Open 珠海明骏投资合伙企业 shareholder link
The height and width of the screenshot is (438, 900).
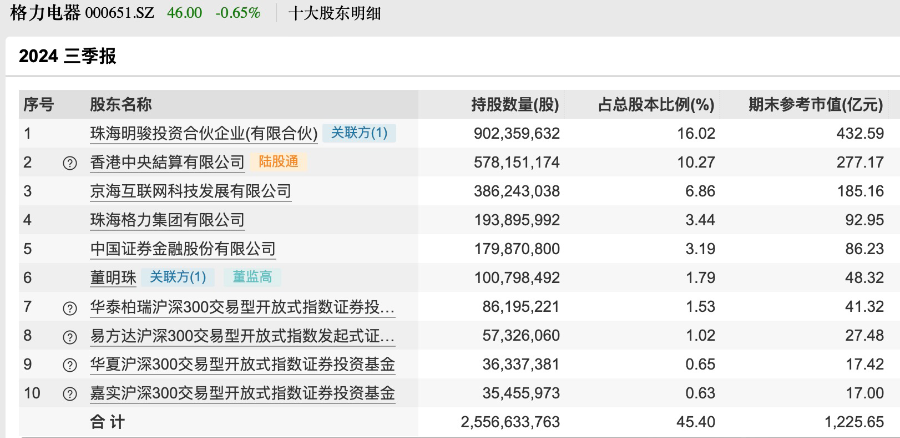pos(203,132)
